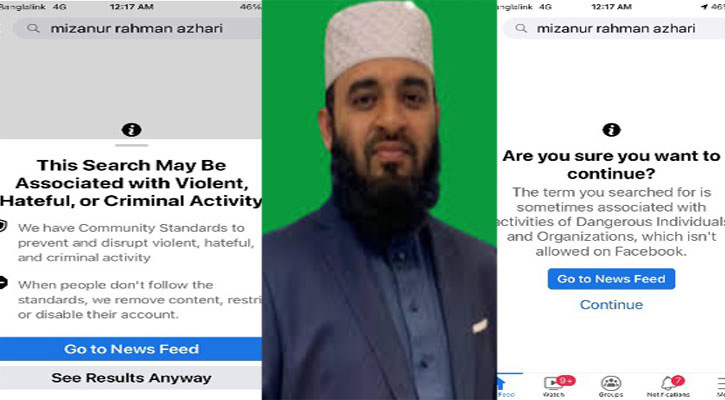Tap the info icon above 'Are you sure'
Screen dimensions: 725x400
pos(611,129)
